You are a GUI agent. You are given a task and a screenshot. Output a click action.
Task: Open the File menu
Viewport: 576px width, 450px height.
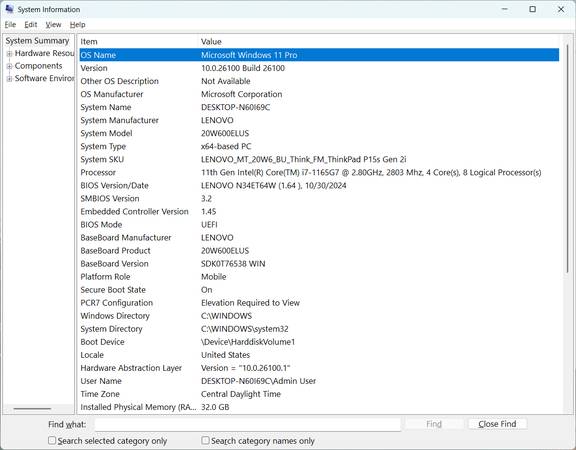[10, 25]
